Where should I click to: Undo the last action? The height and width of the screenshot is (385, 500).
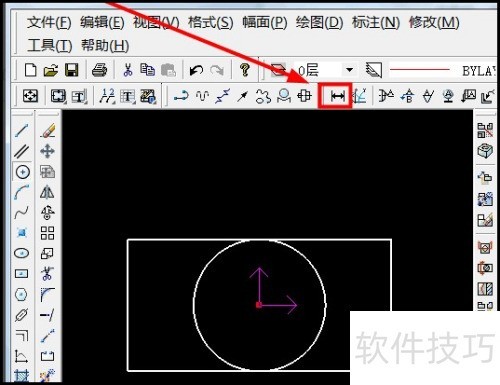point(196,70)
